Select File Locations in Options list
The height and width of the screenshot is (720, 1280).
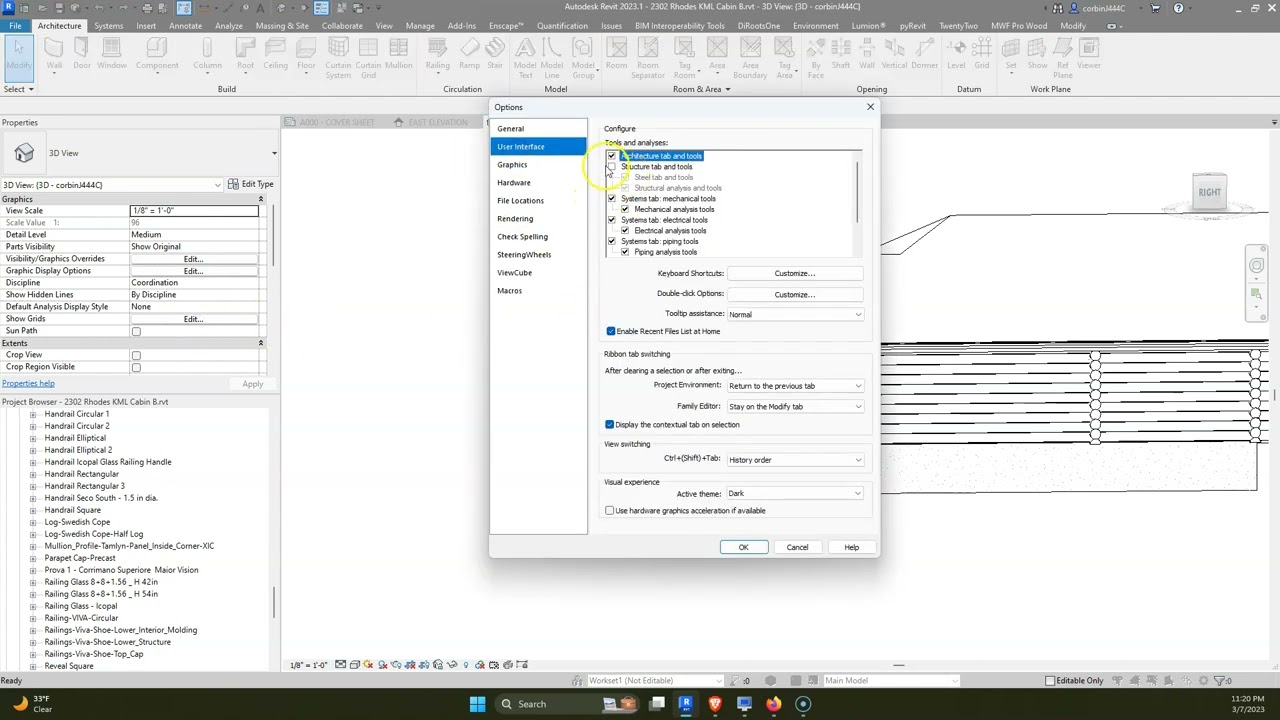pyautogui.click(x=521, y=201)
